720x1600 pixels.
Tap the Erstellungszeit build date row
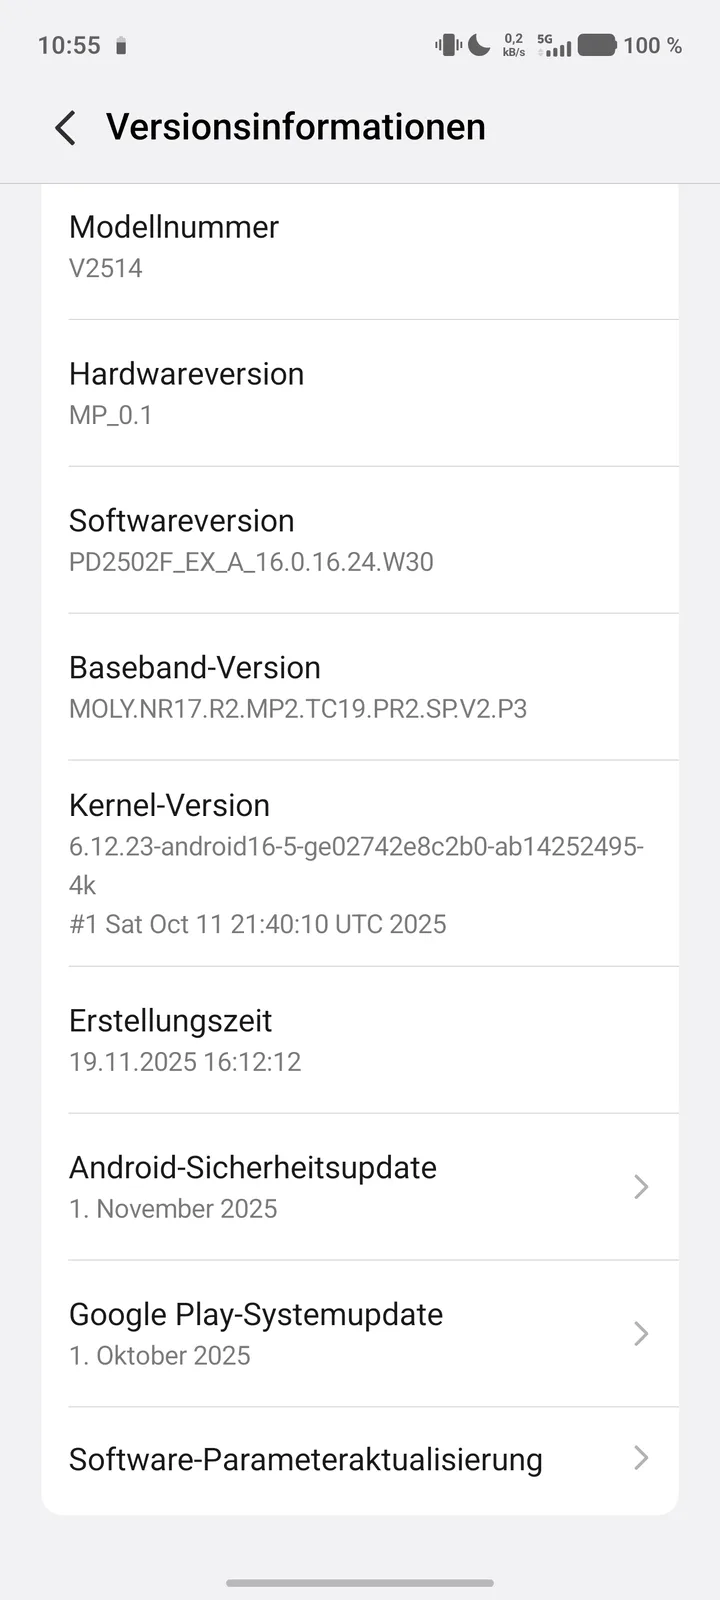pos(360,1040)
